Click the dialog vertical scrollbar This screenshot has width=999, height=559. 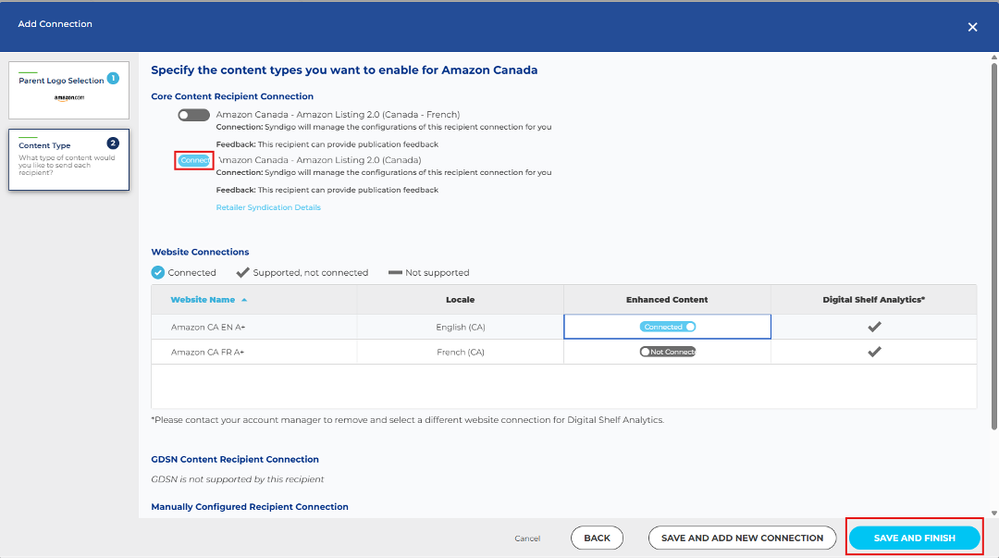[x=994, y=245]
